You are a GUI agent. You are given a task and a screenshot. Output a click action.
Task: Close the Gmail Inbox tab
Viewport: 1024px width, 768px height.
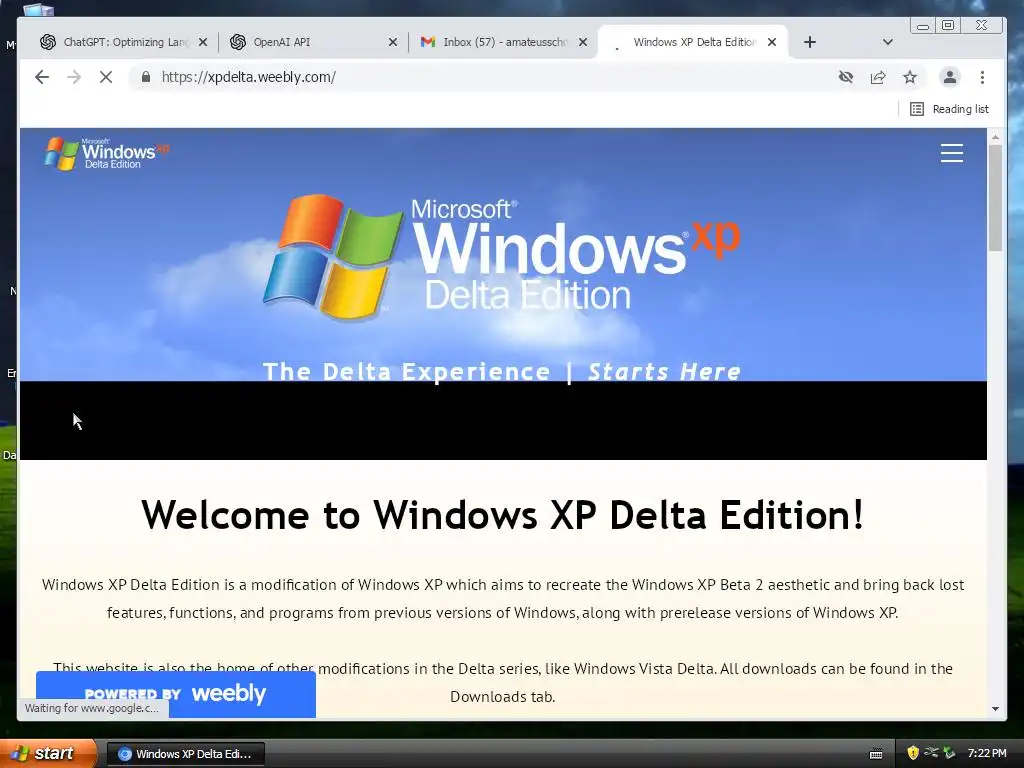tap(583, 42)
